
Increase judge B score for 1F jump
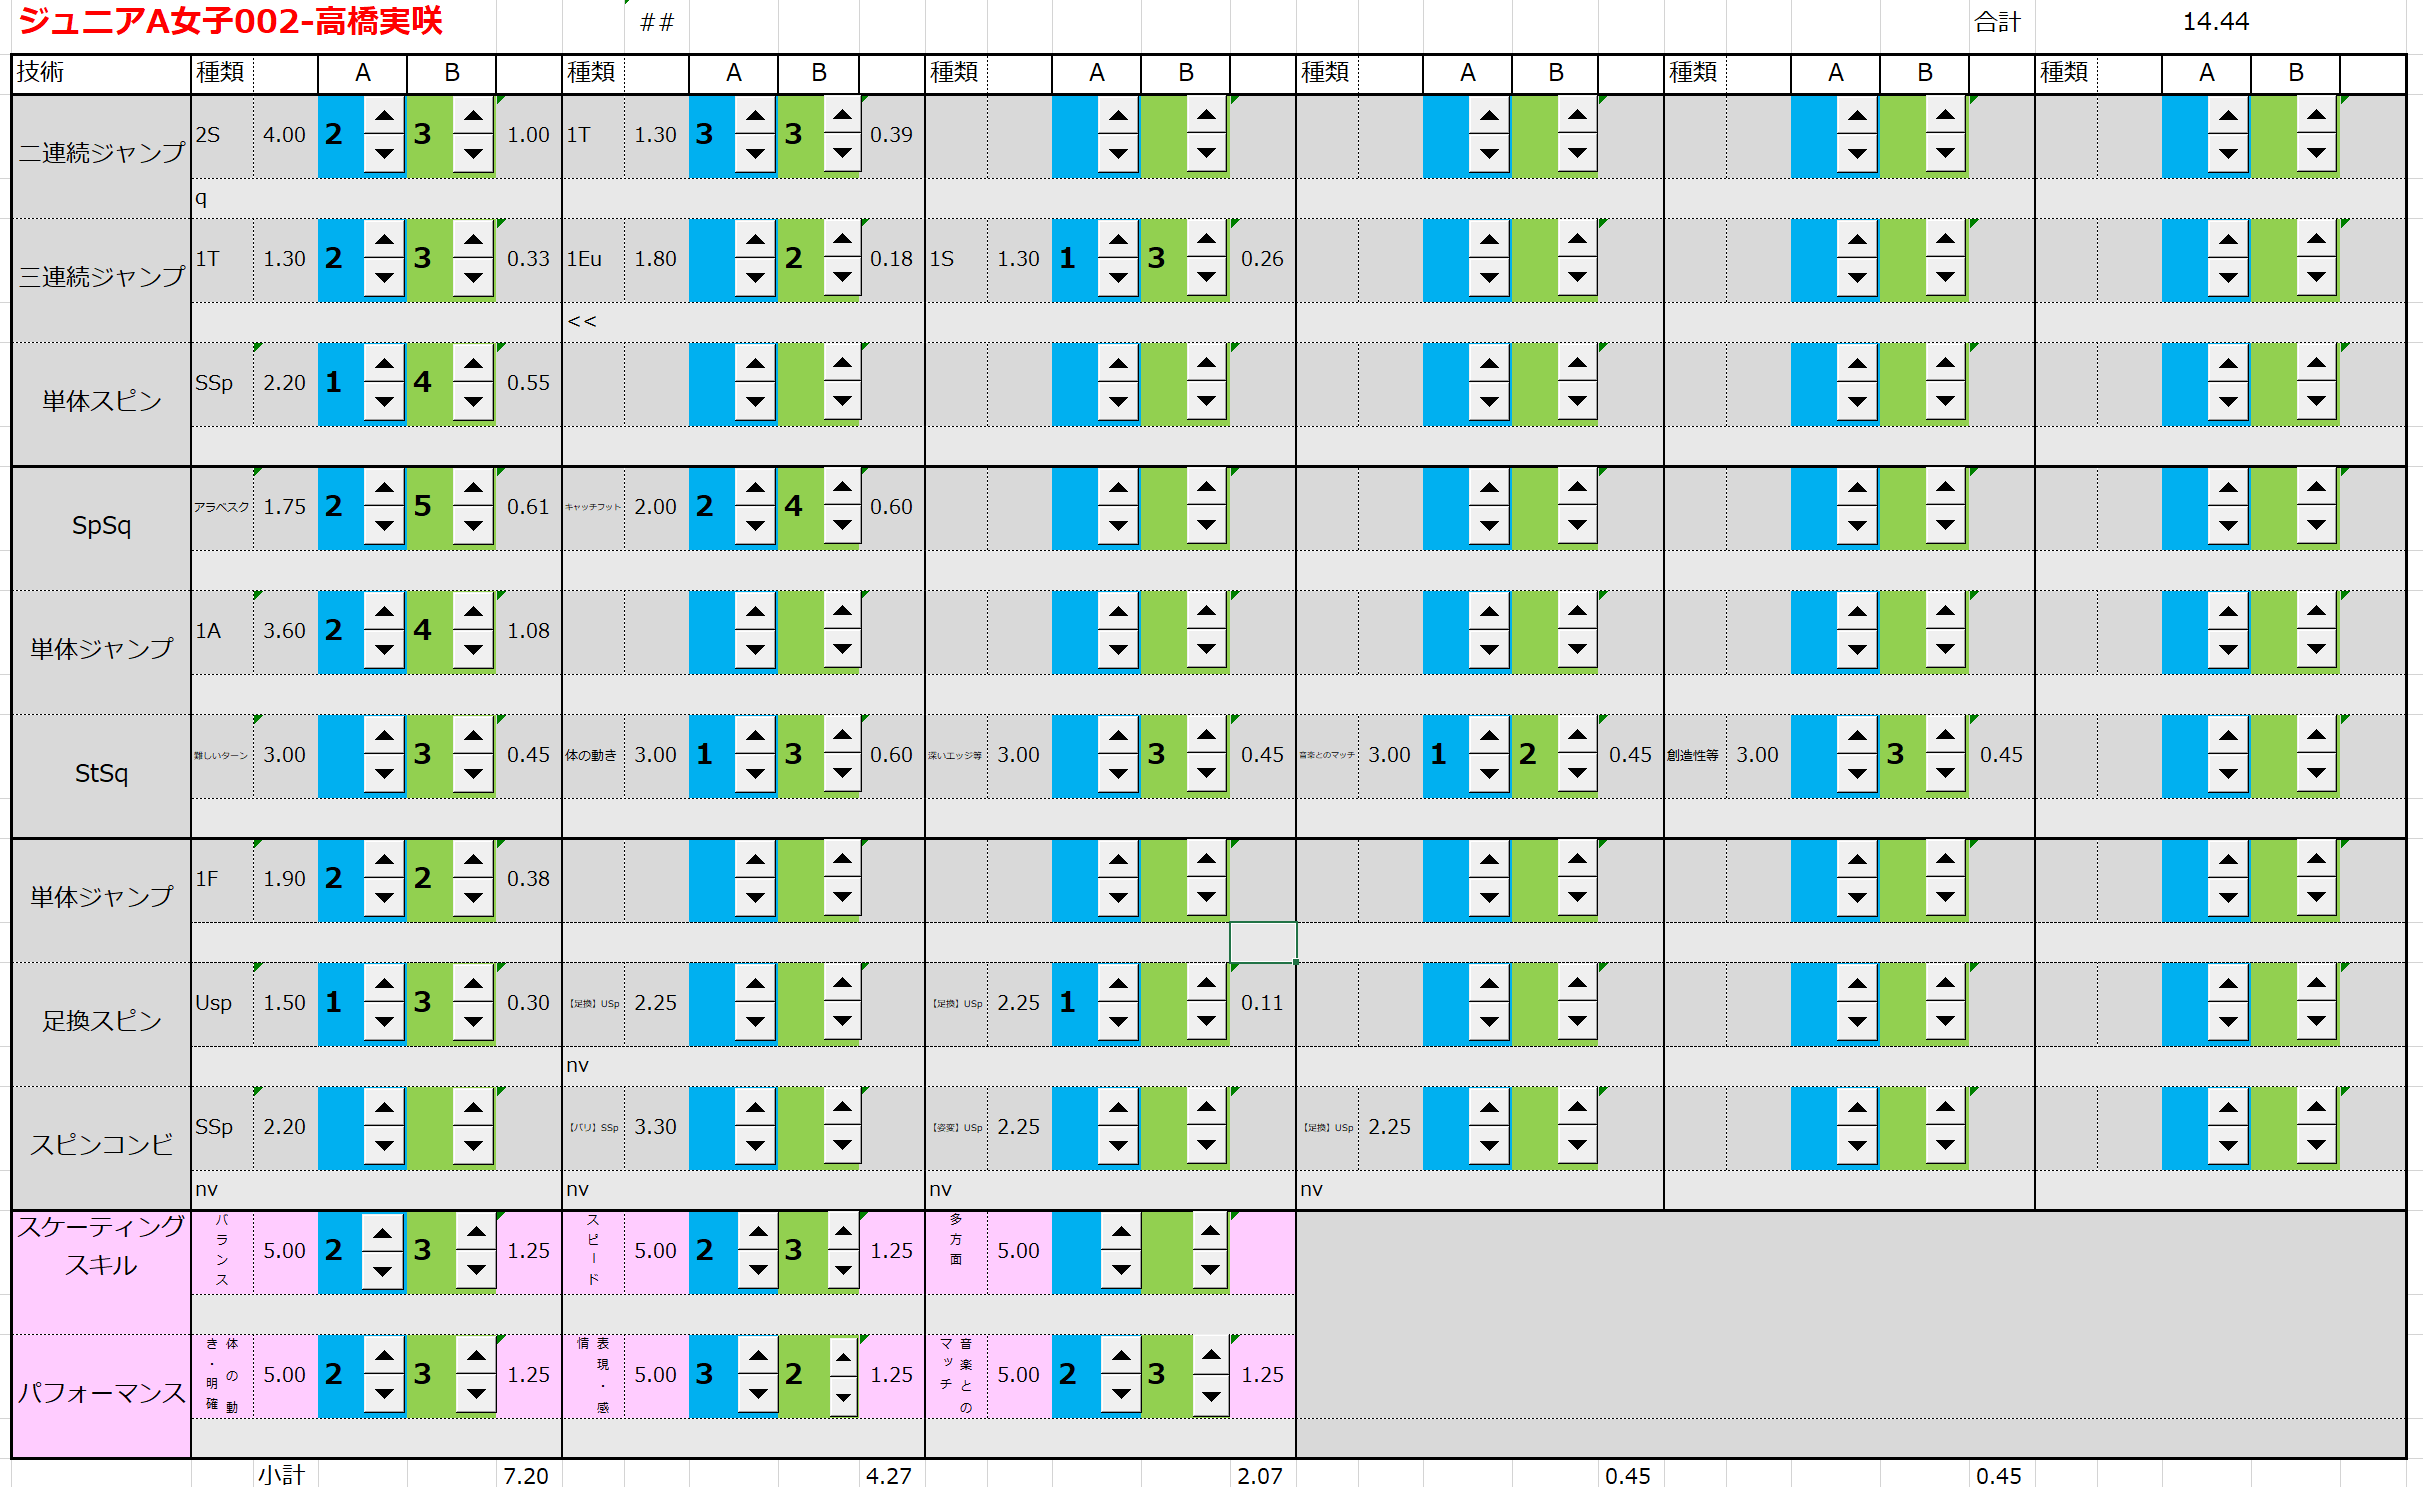(473, 860)
